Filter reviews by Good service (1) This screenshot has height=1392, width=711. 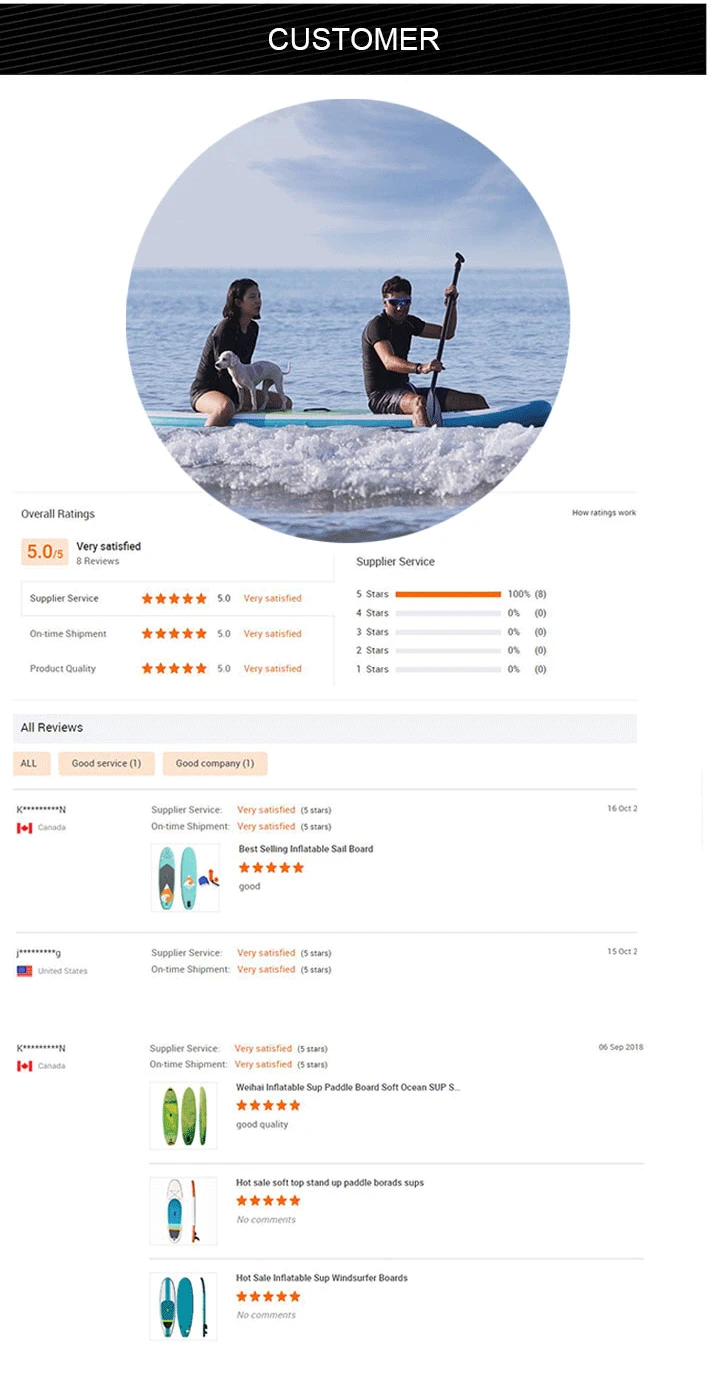106,764
